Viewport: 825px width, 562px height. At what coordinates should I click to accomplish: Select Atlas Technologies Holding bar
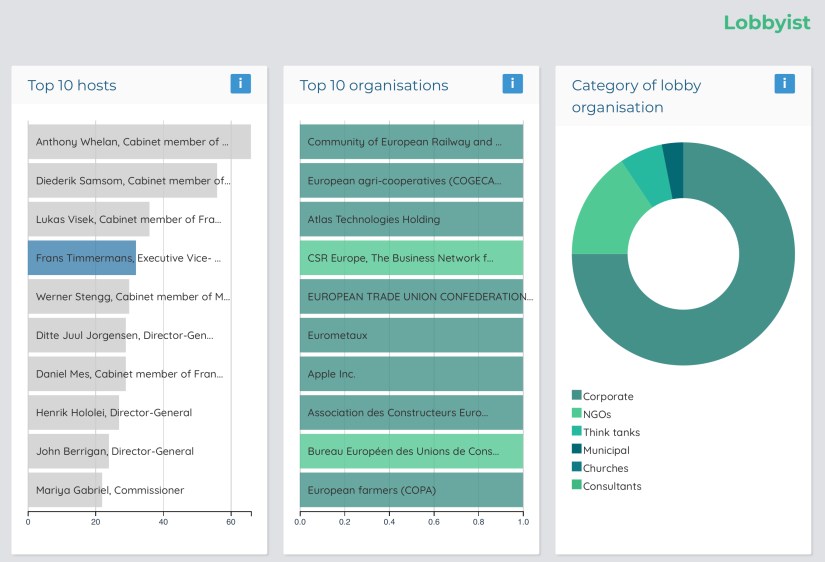pyautogui.click(x=411, y=219)
